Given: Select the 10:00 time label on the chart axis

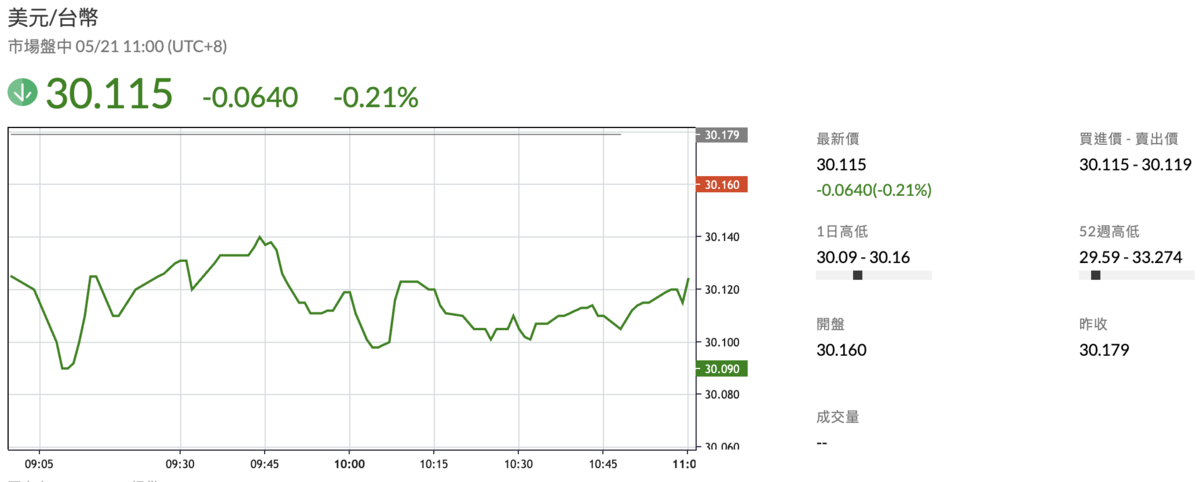Looking at the screenshot, I should tap(349, 464).
